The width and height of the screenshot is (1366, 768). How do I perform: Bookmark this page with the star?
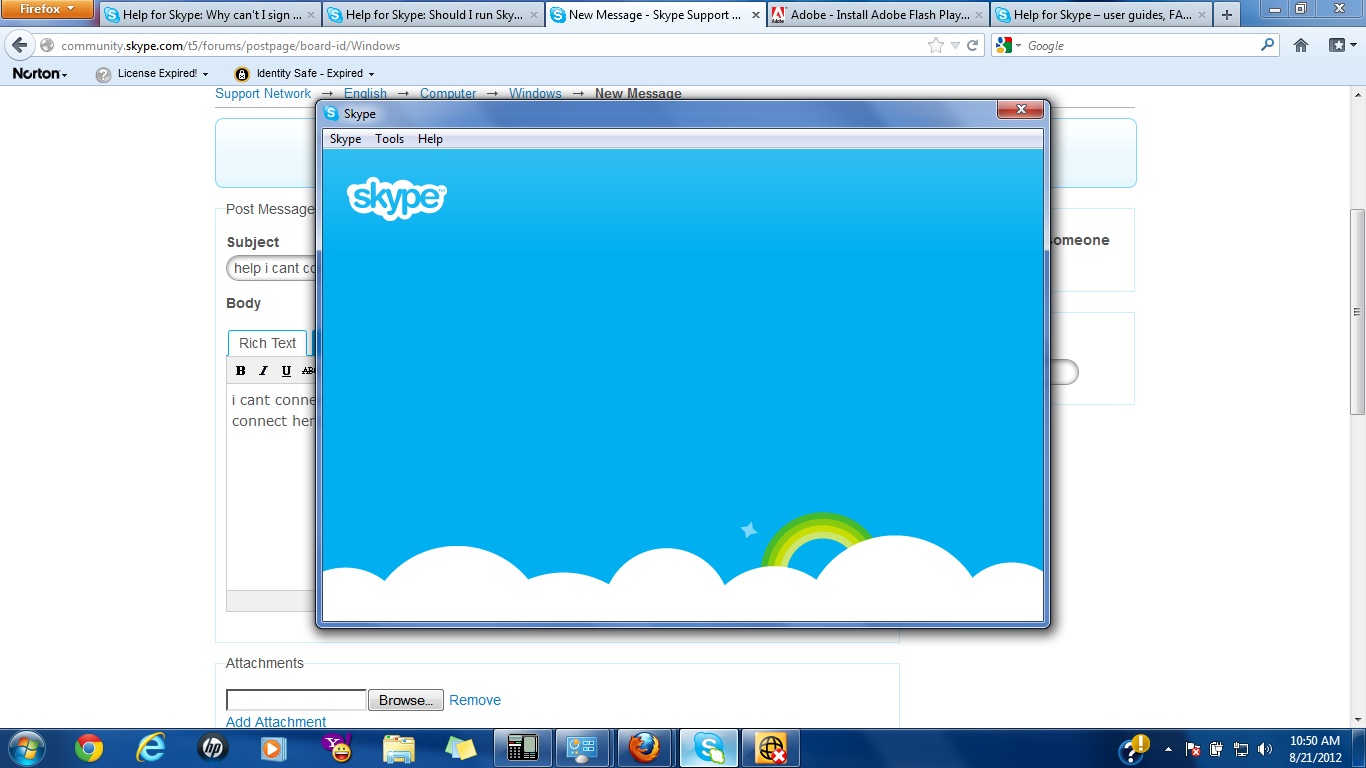pos(936,46)
